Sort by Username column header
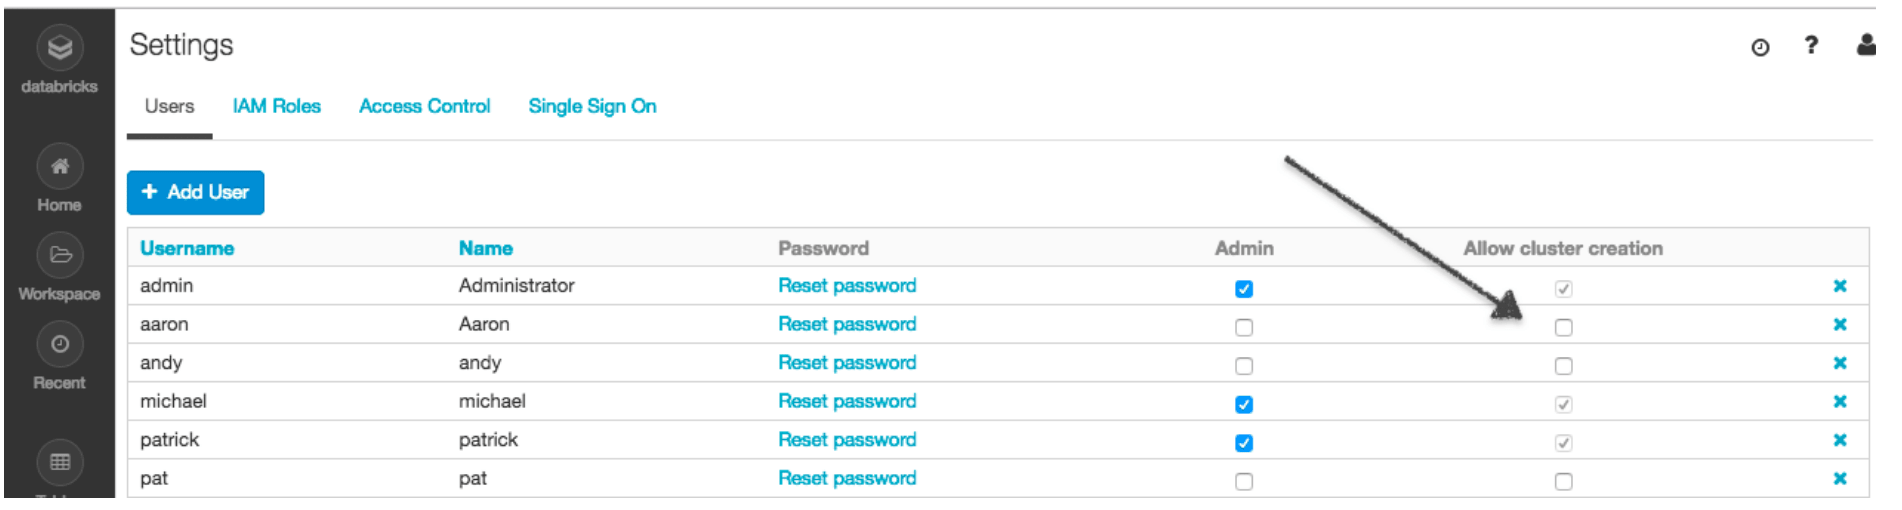The width and height of the screenshot is (1902, 510). (187, 249)
